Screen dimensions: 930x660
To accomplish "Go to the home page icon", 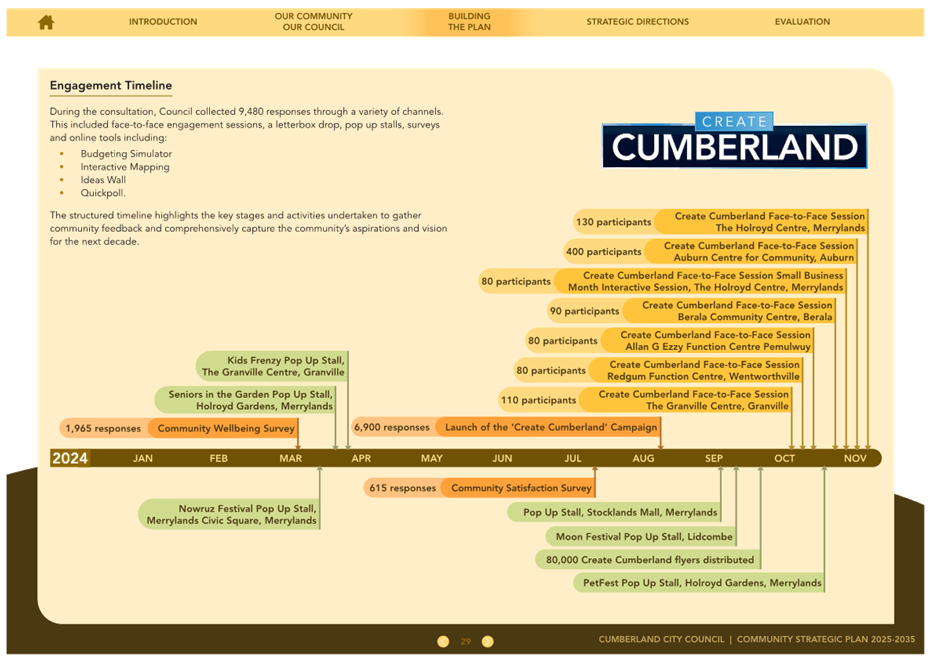I will pyautogui.click(x=46, y=22).
